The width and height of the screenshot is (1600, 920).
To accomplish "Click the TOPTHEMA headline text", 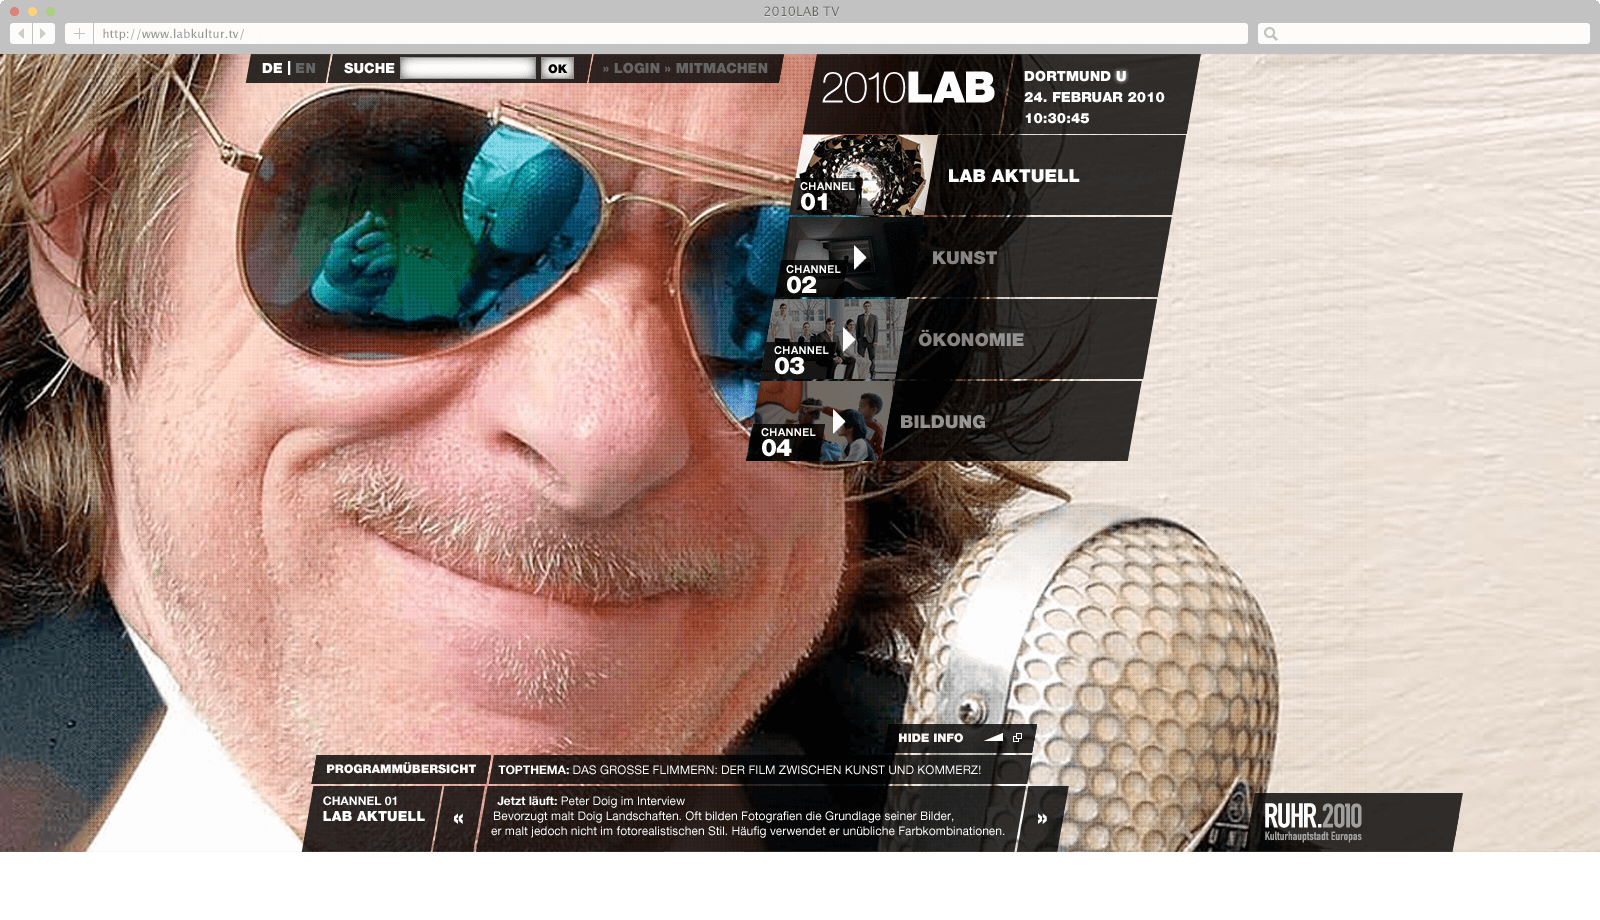I will 739,770.
